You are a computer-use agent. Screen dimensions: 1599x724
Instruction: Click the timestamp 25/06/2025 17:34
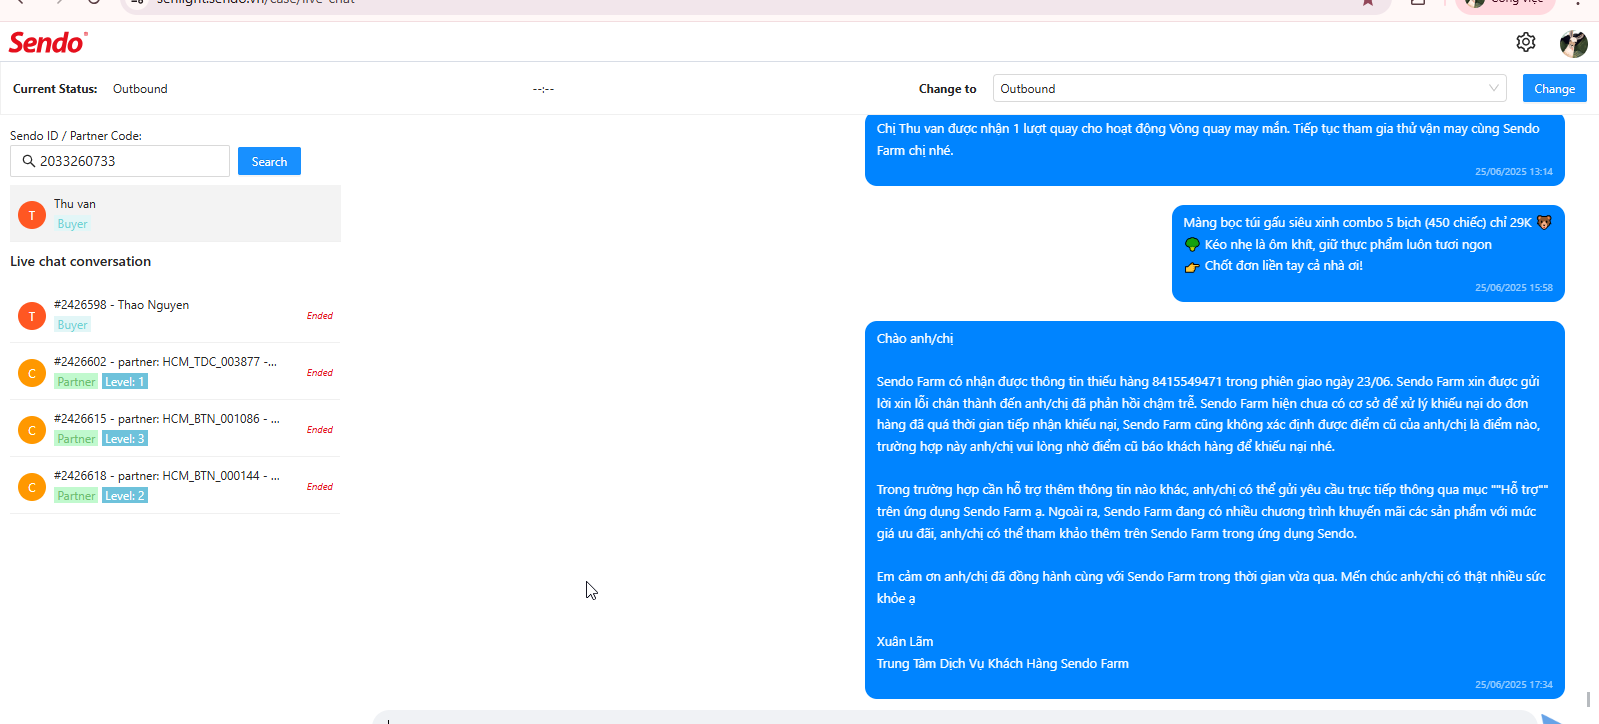click(x=1513, y=685)
